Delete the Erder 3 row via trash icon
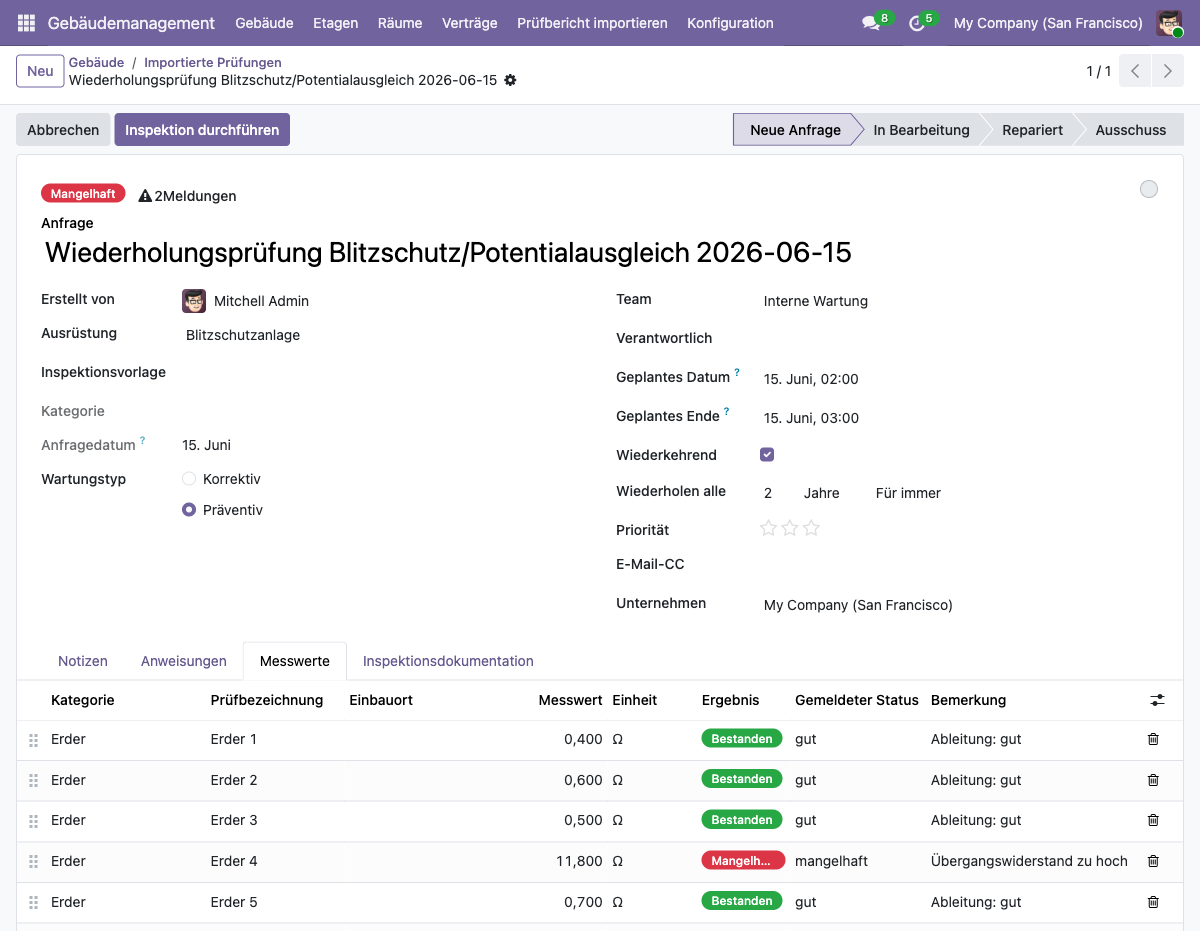Viewport: 1200px width, 931px height. 1153,820
